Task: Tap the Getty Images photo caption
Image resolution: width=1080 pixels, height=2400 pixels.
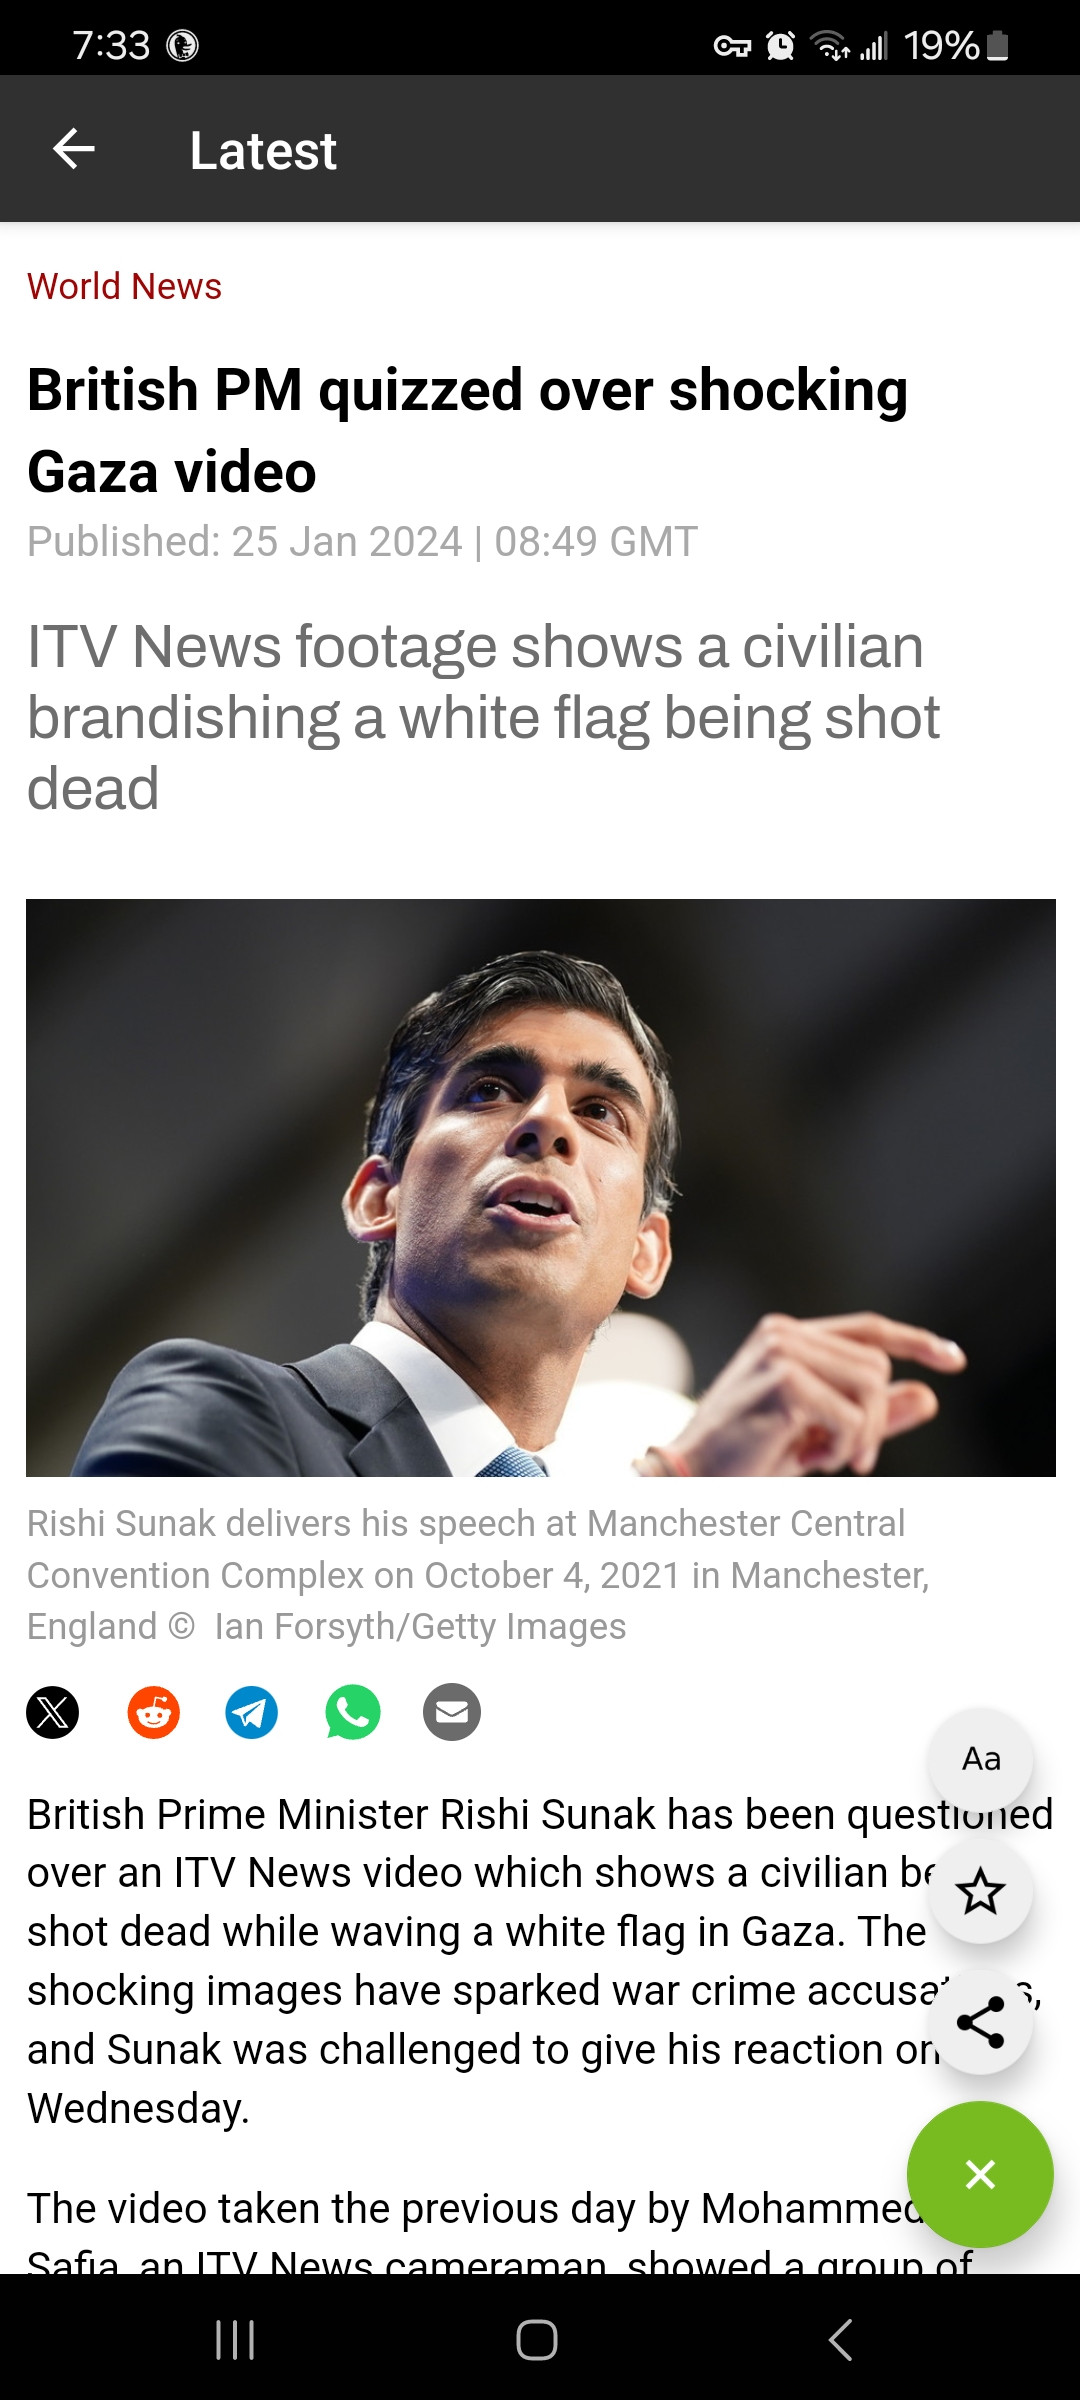Action: click(478, 1575)
